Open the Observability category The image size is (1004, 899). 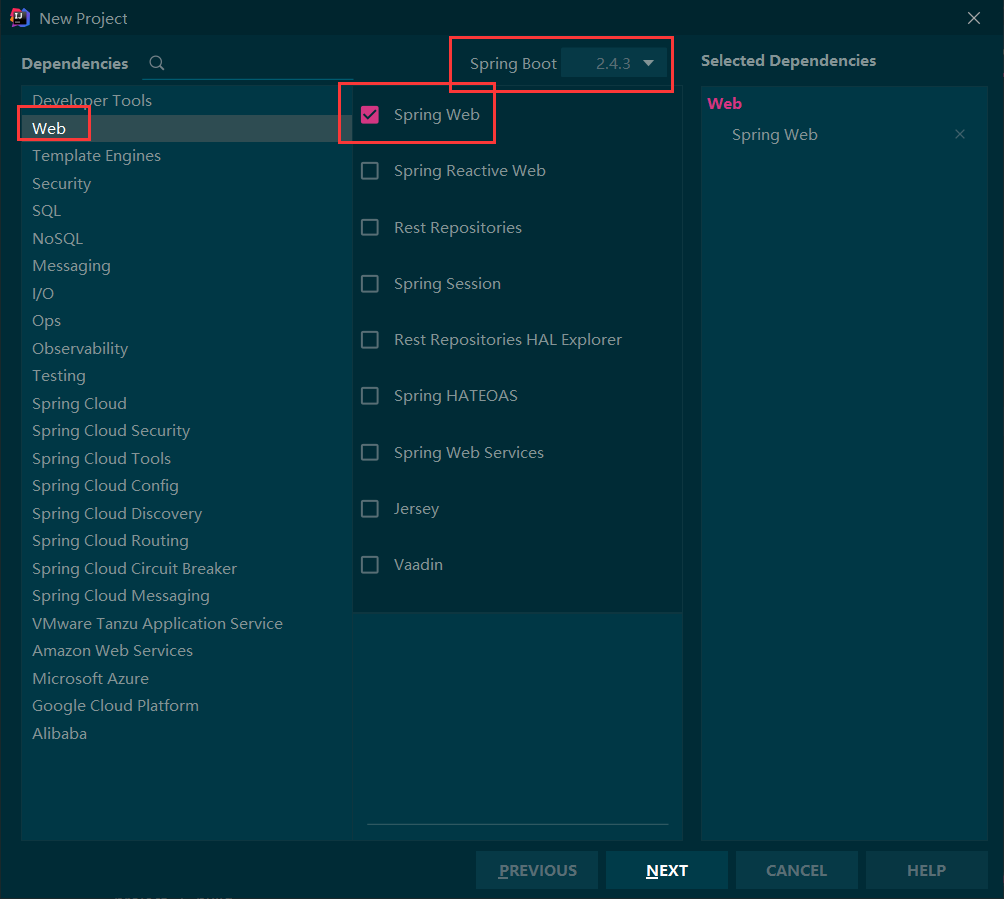pyautogui.click(x=186, y=348)
